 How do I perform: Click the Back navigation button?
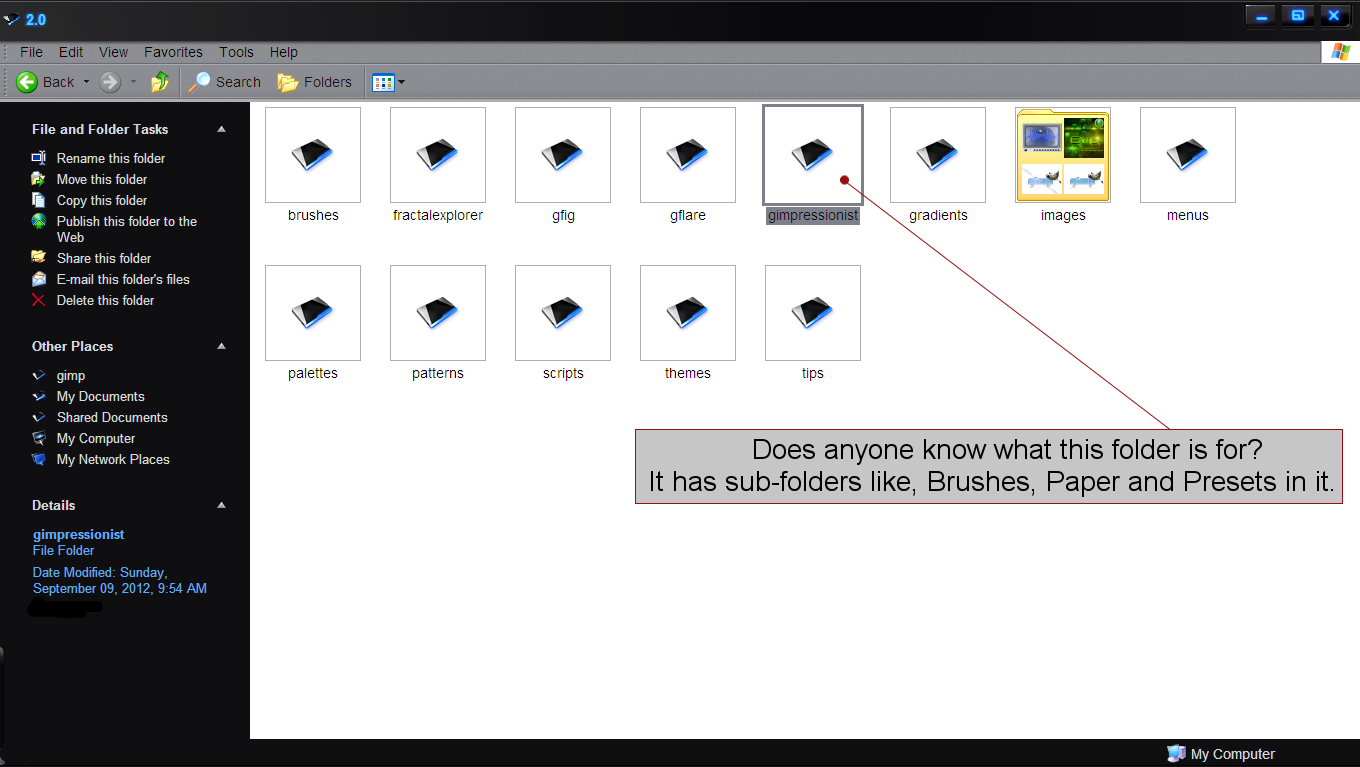(45, 82)
